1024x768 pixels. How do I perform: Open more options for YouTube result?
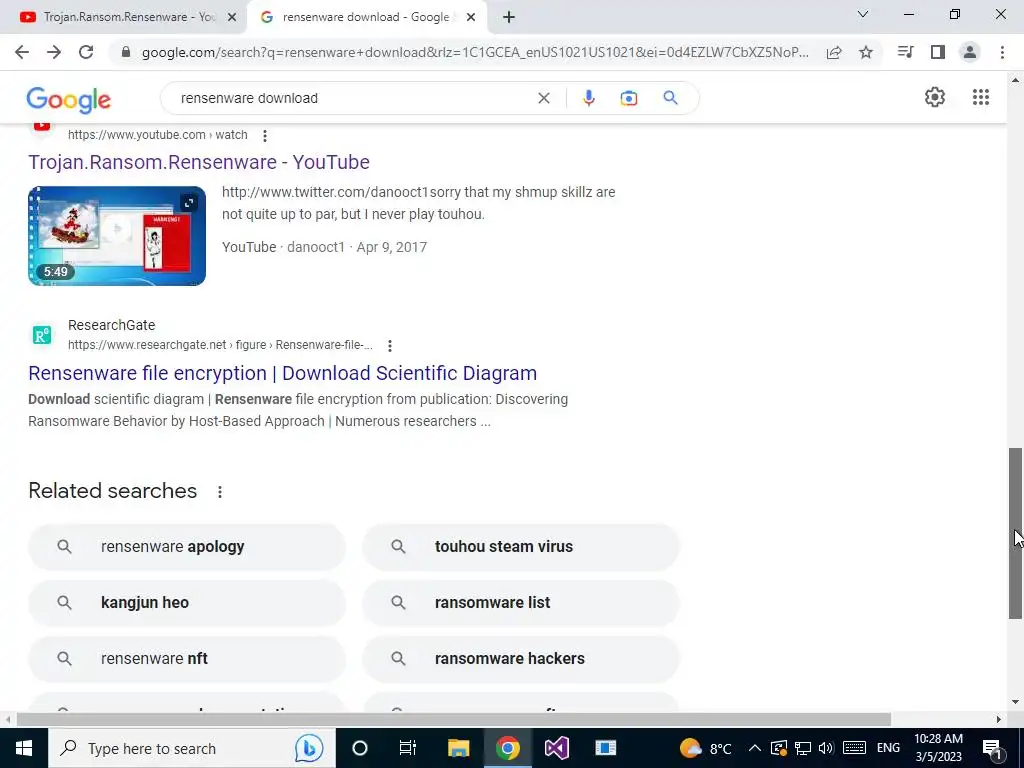pos(264,136)
